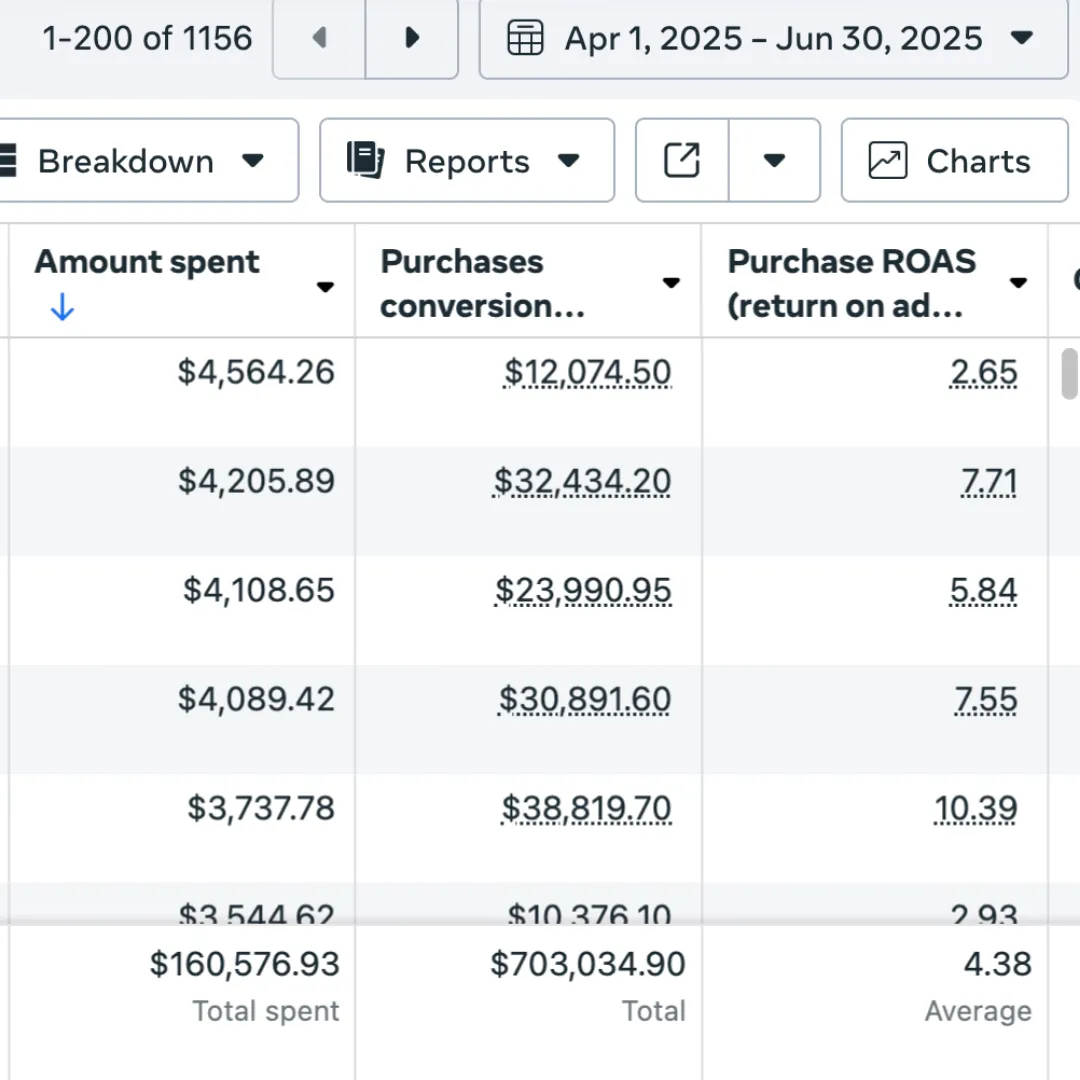Click the blue sort descending arrow
The width and height of the screenshot is (1080, 1080).
62,309
